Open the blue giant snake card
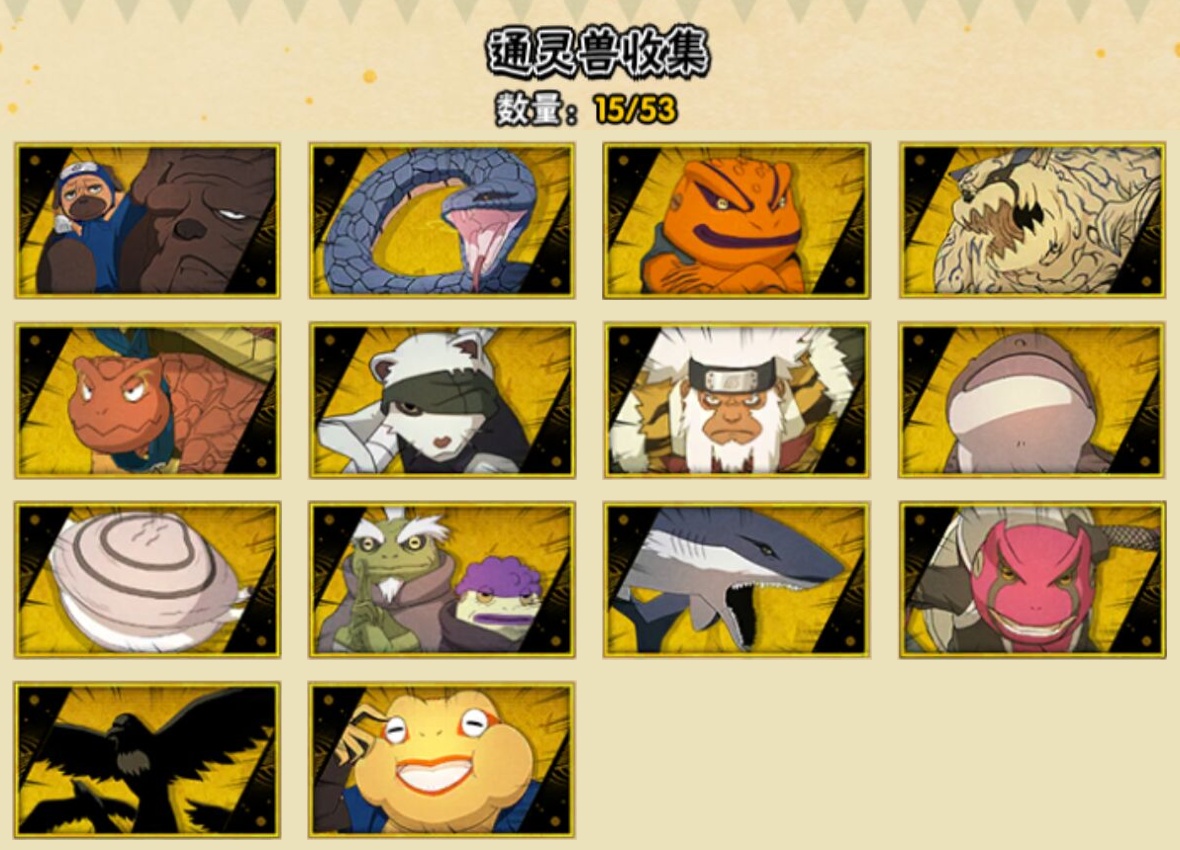 pos(442,221)
